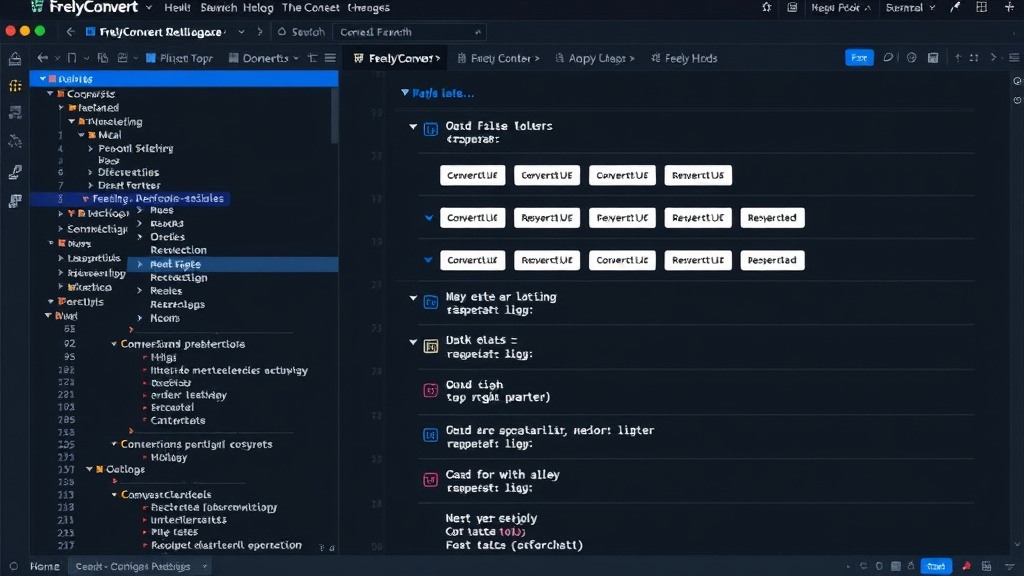Click the tree panel vertical scrollbar

334,115
